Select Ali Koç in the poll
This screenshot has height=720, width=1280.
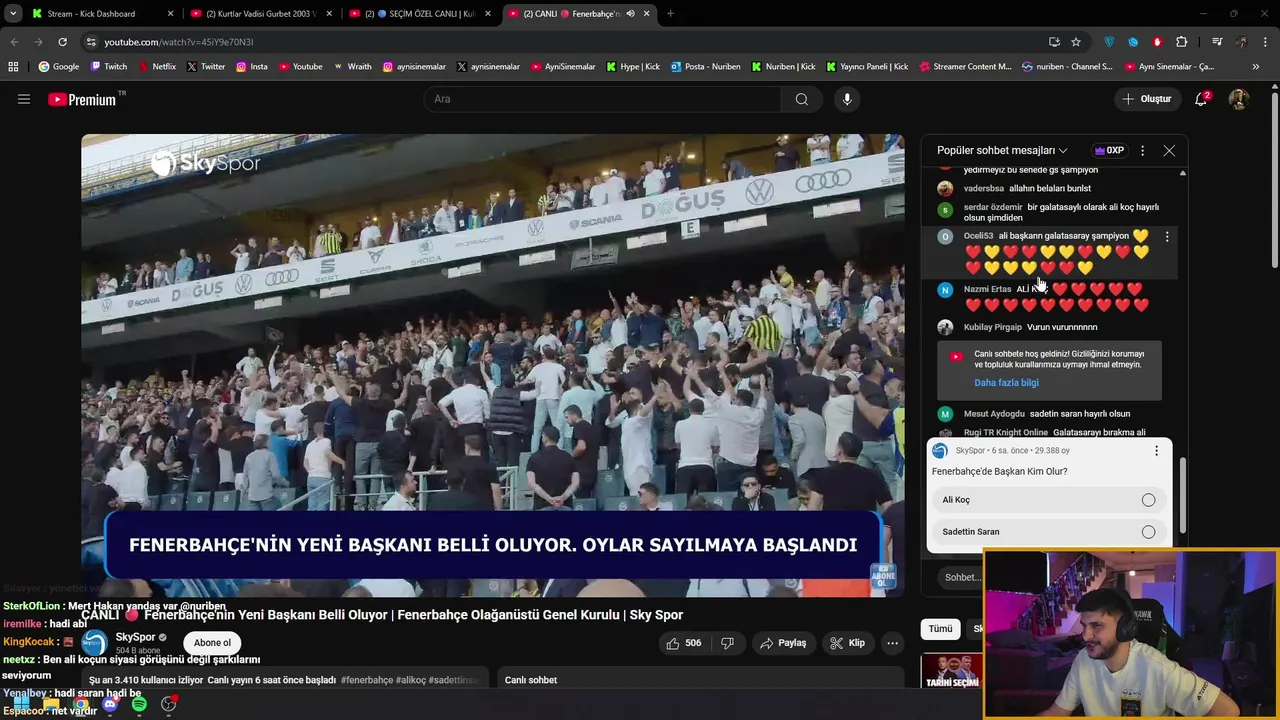point(1048,500)
